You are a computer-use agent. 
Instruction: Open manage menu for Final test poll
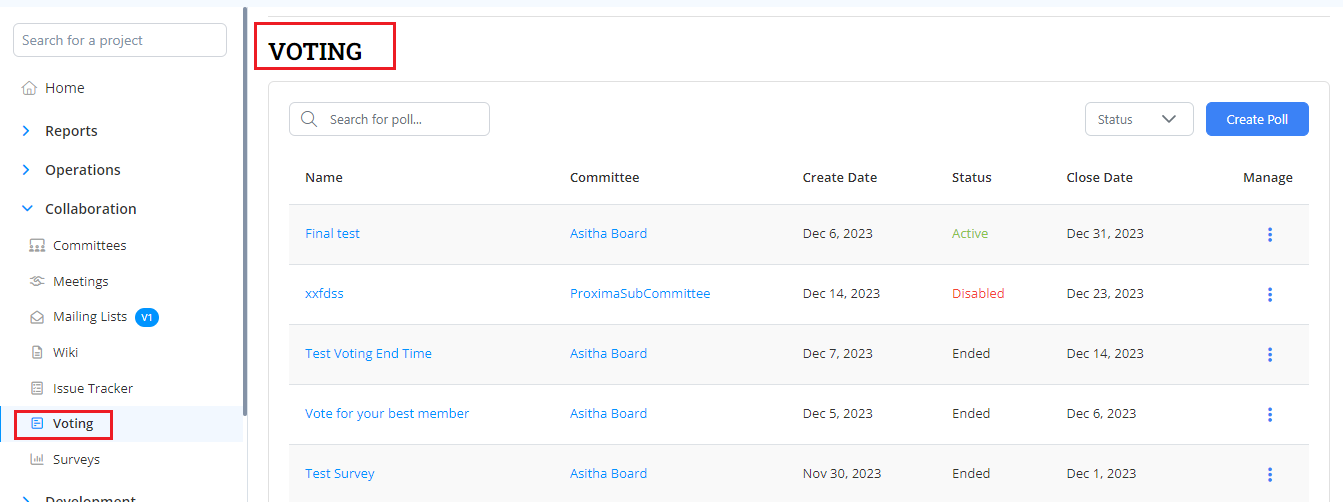coord(1269,234)
